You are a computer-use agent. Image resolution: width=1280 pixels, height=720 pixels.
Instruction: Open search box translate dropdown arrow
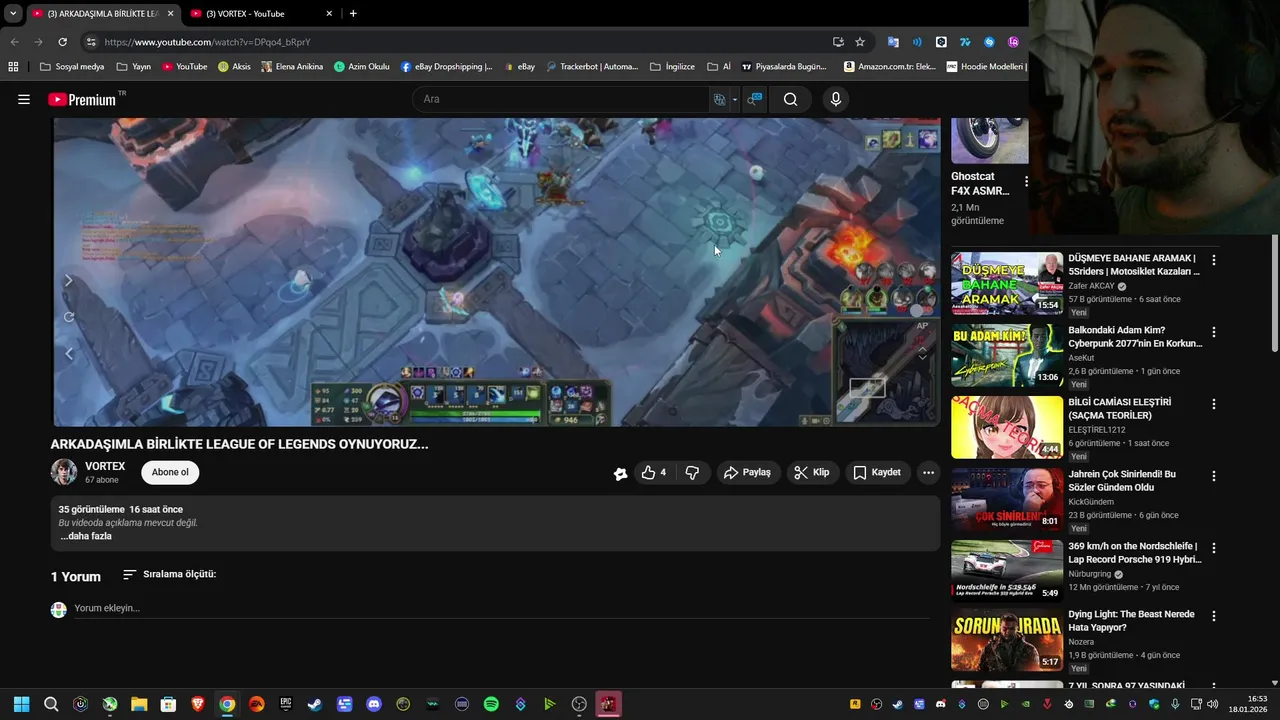(734, 99)
